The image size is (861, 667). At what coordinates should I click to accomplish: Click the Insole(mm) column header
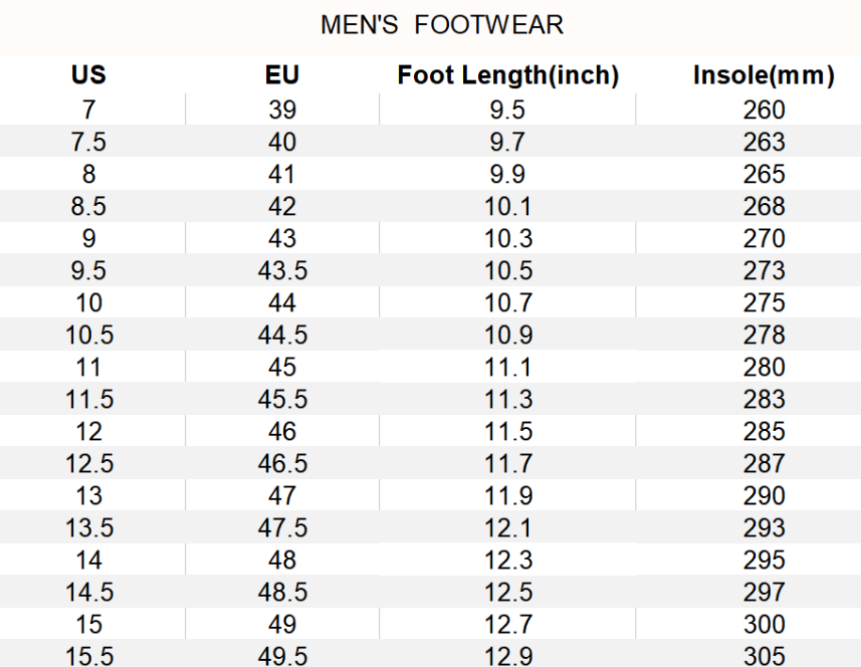[764, 76]
